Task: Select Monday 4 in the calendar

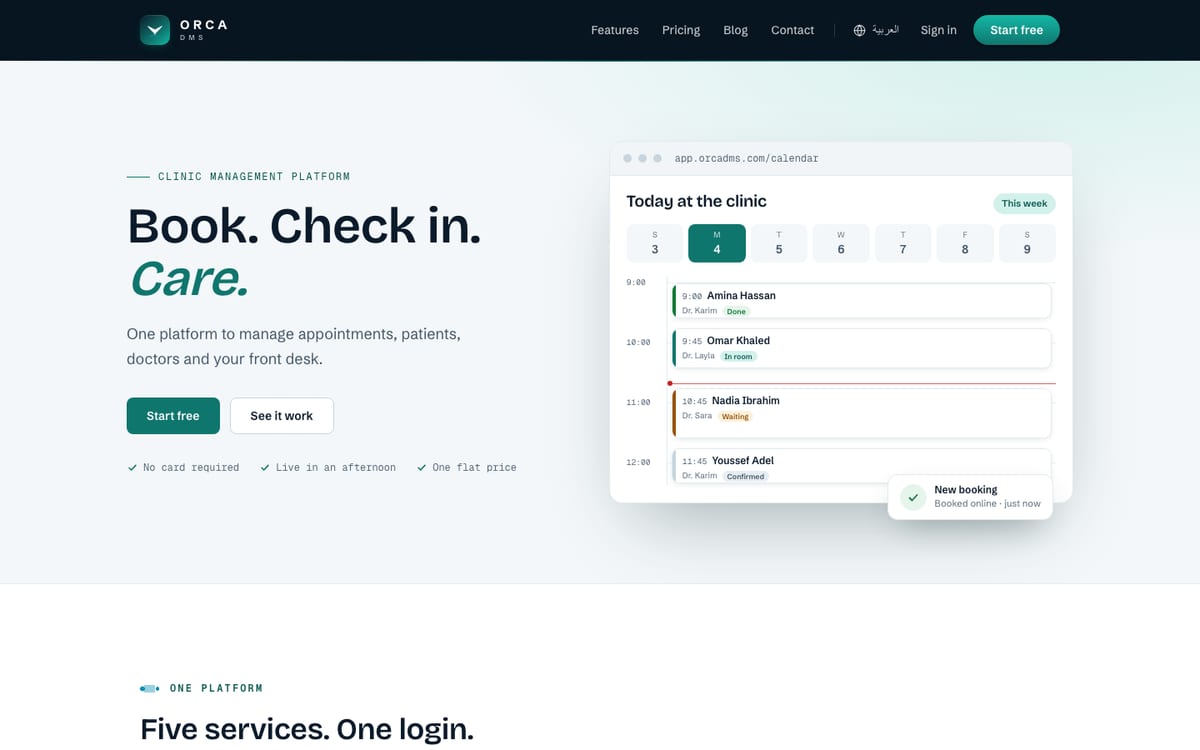Action: [x=717, y=243]
